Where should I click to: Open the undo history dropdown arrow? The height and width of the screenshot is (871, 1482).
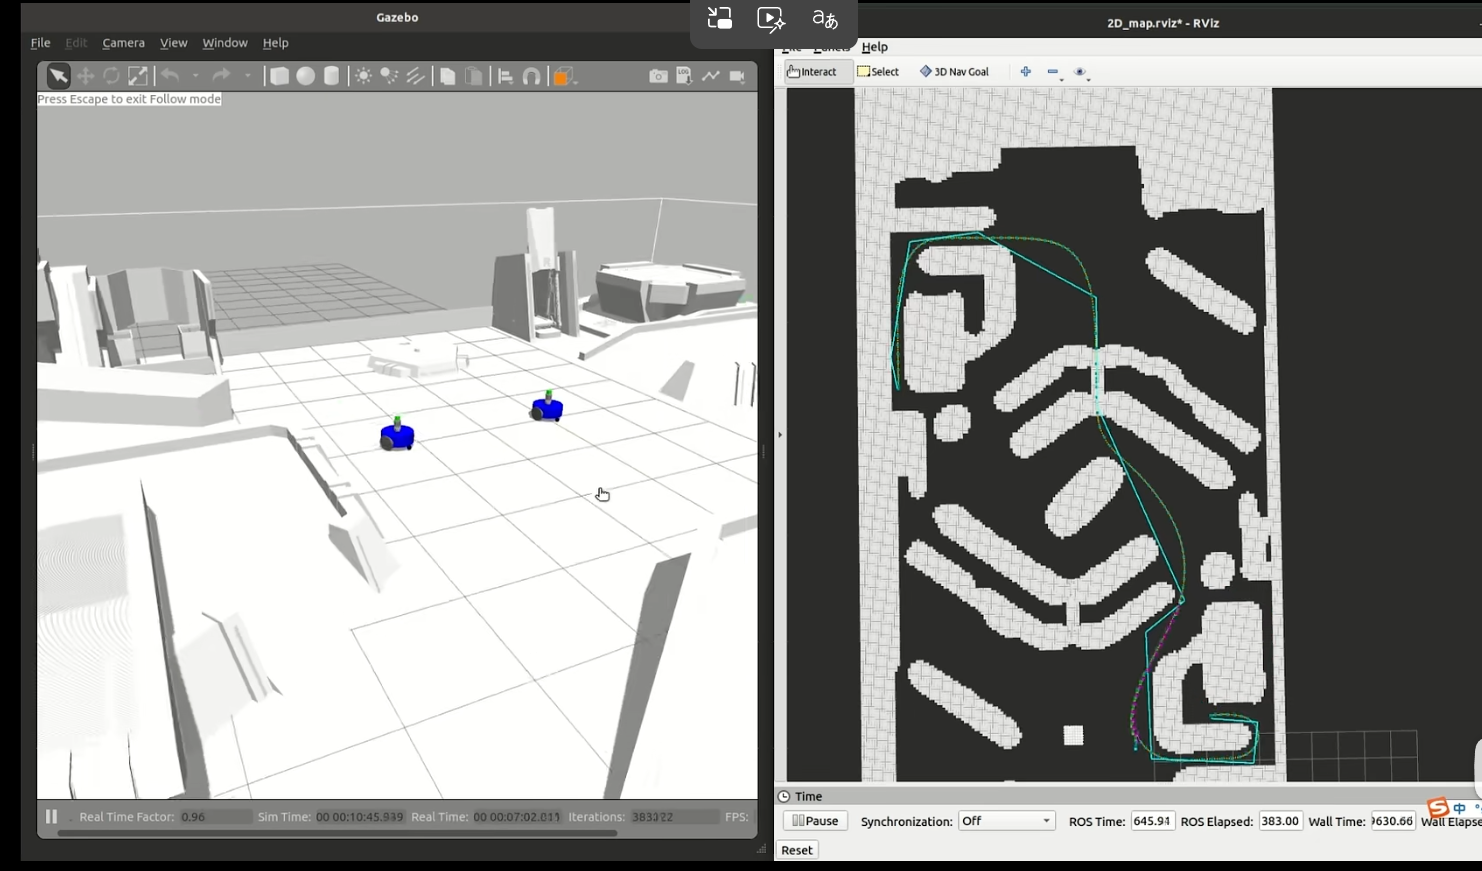click(195, 76)
